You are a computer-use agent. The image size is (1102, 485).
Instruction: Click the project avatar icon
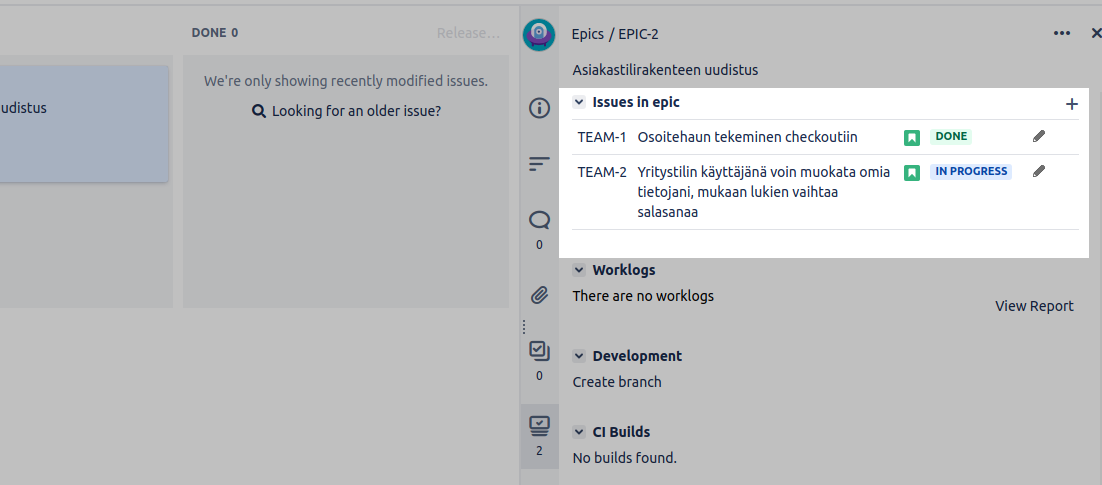tap(539, 34)
